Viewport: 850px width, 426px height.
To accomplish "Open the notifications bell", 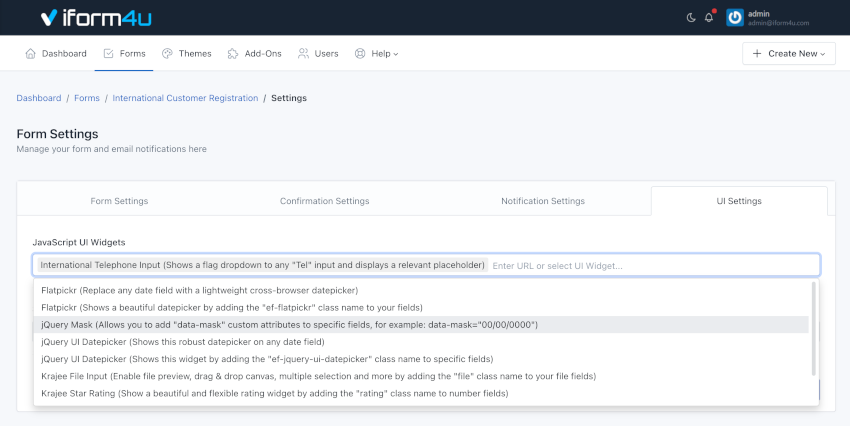I will (x=709, y=17).
